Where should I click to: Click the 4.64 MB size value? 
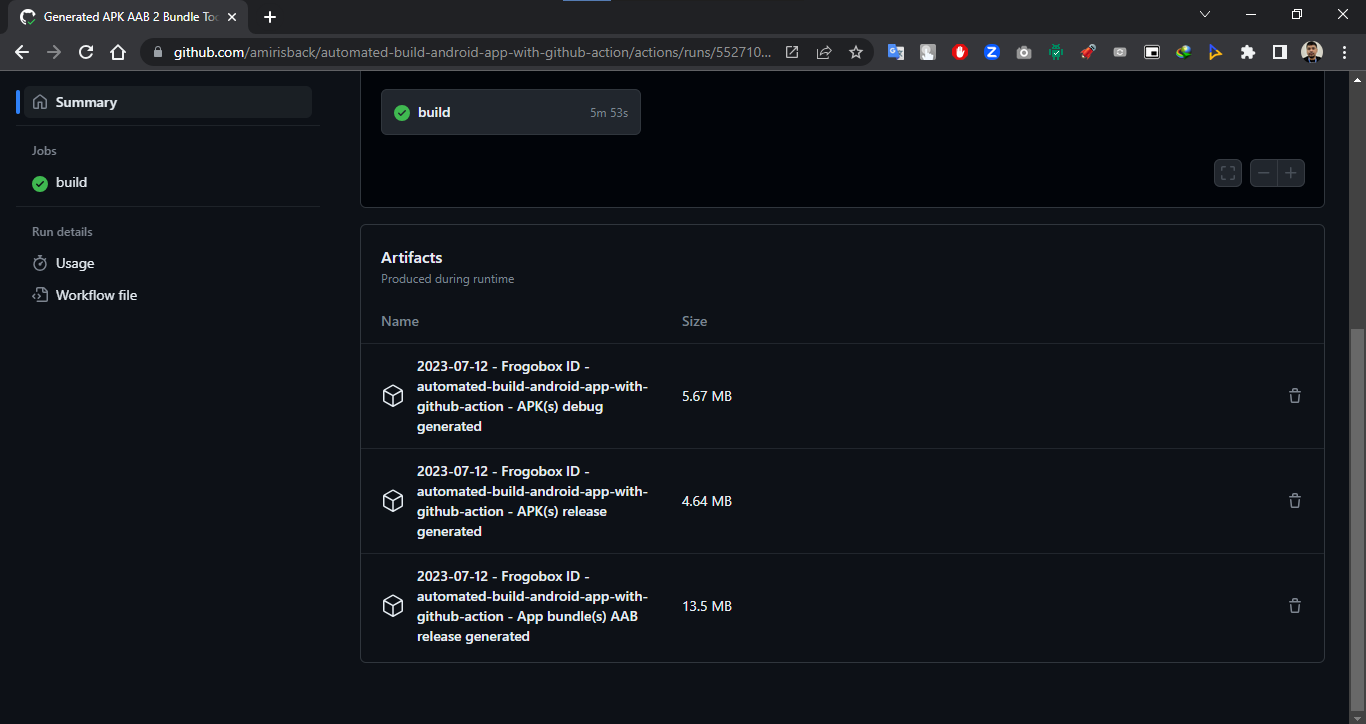707,501
